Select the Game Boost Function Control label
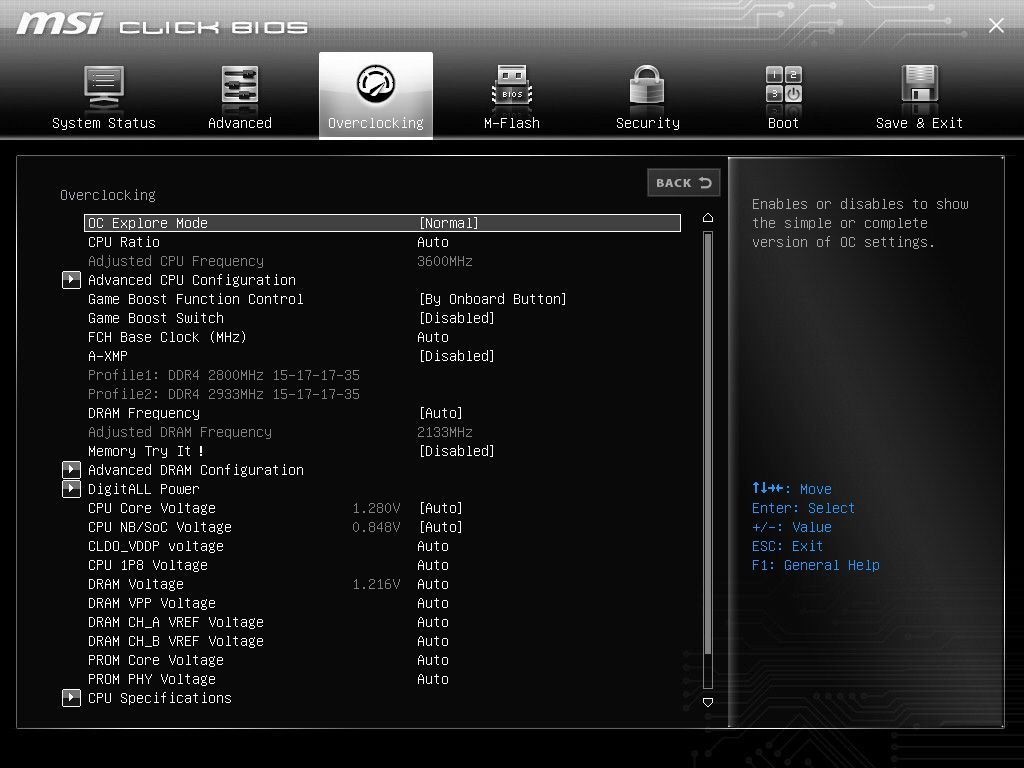This screenshot has width=1024, height=768. 196,300
